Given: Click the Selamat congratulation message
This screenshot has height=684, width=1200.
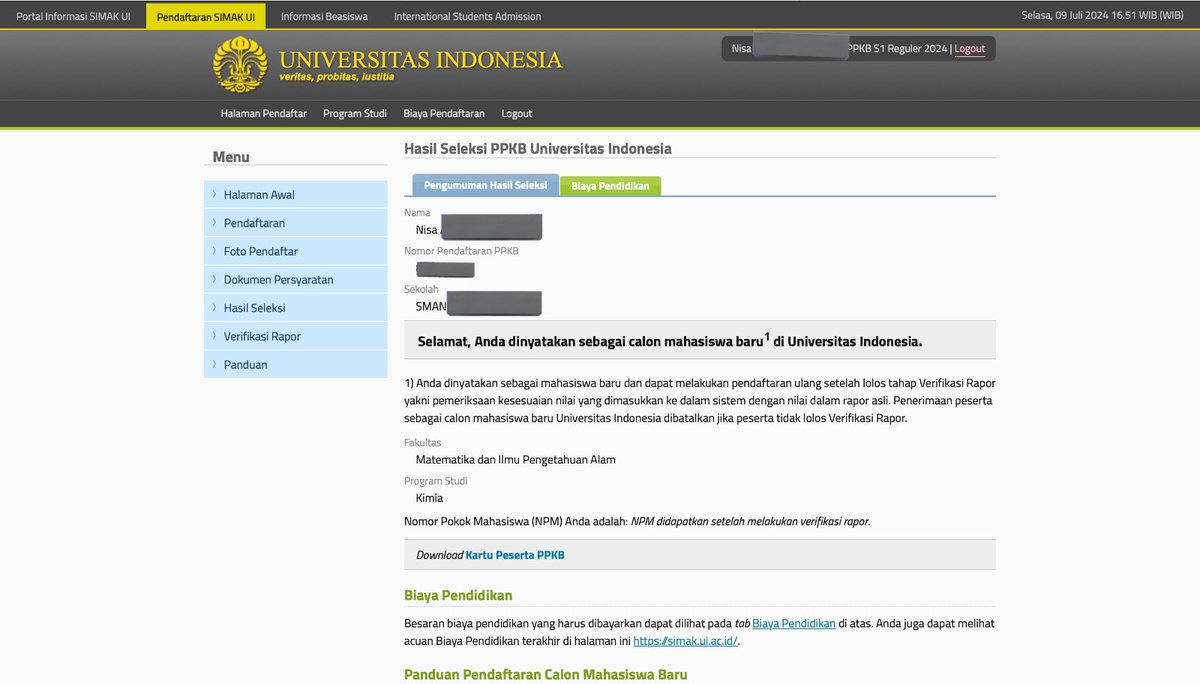Looking at the screenshot, I should pyautogui.click(x=670, y=341).
